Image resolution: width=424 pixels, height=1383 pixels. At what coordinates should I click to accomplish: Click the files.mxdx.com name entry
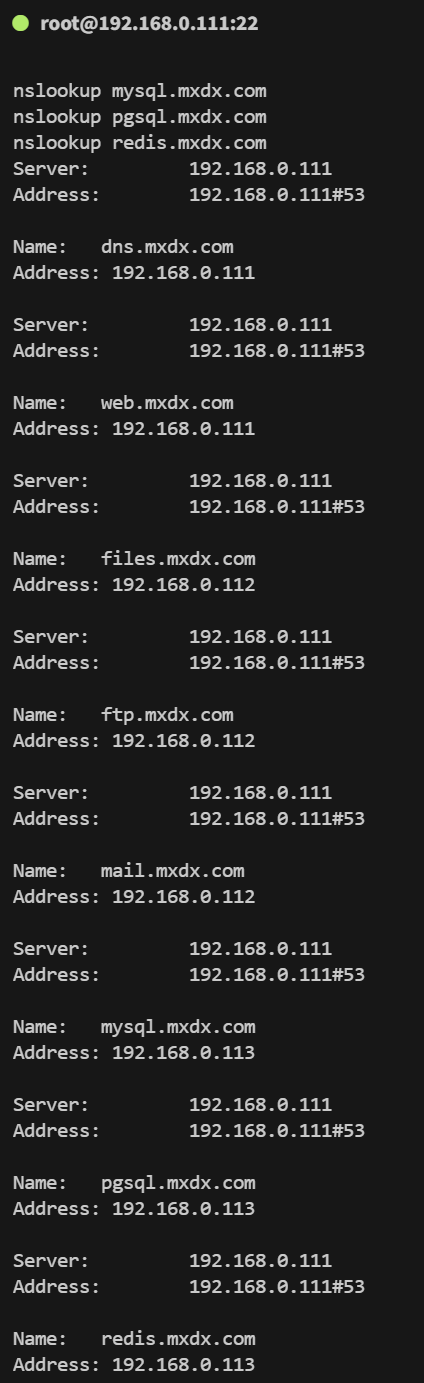(x=178, y=559)
